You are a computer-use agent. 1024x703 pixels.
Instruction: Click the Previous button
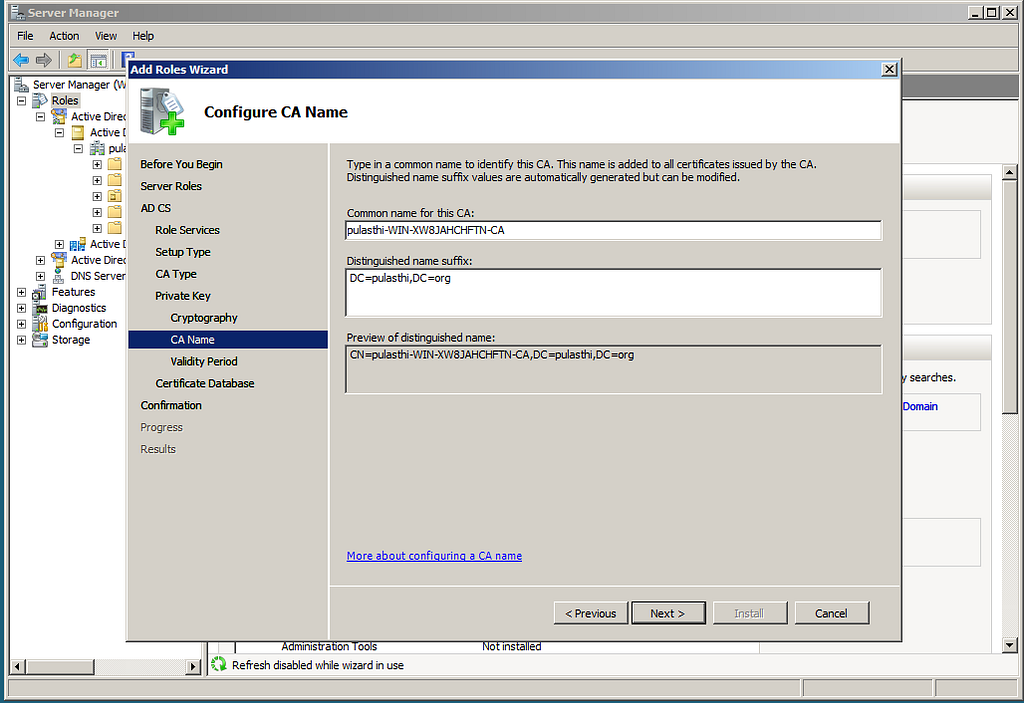(591, 613)
